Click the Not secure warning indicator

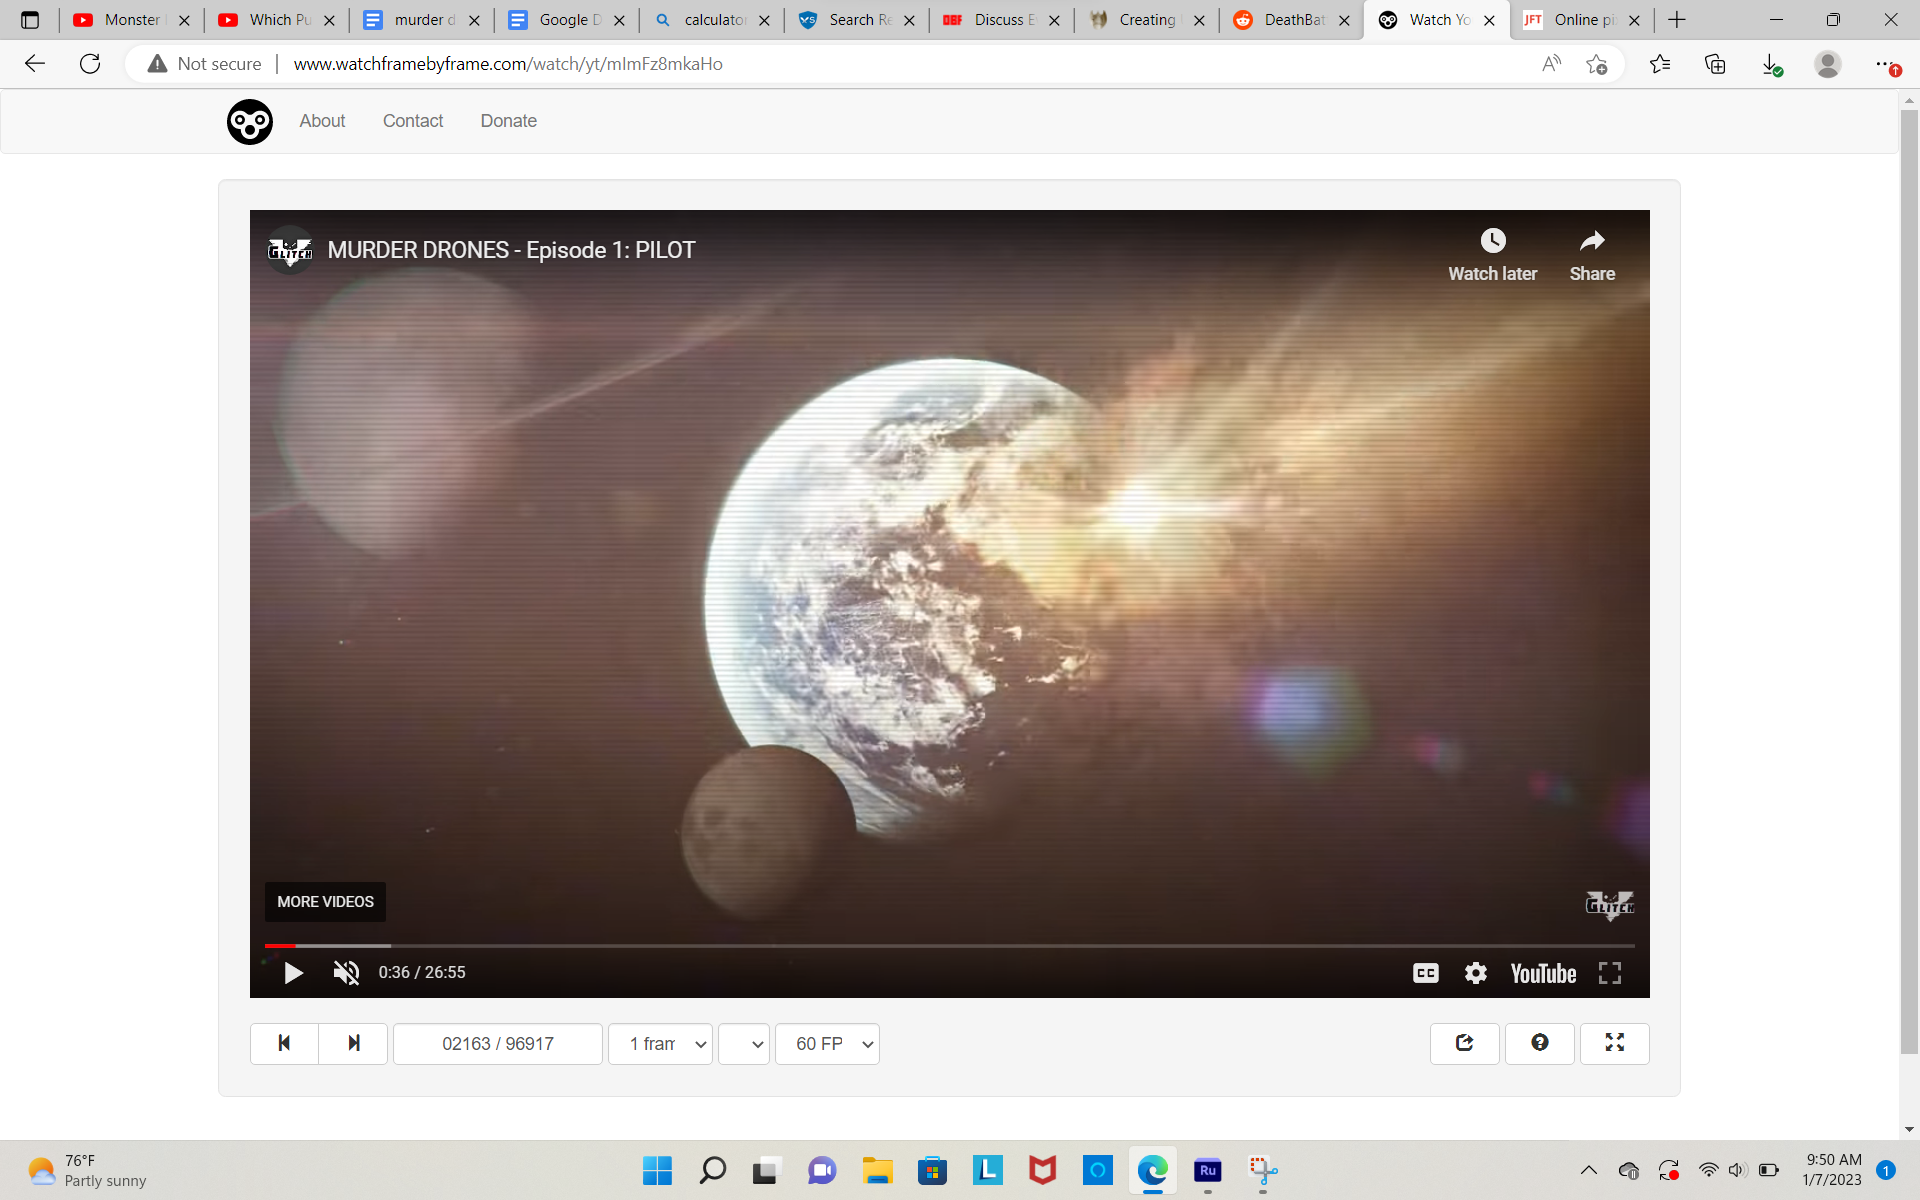point(204,64)
